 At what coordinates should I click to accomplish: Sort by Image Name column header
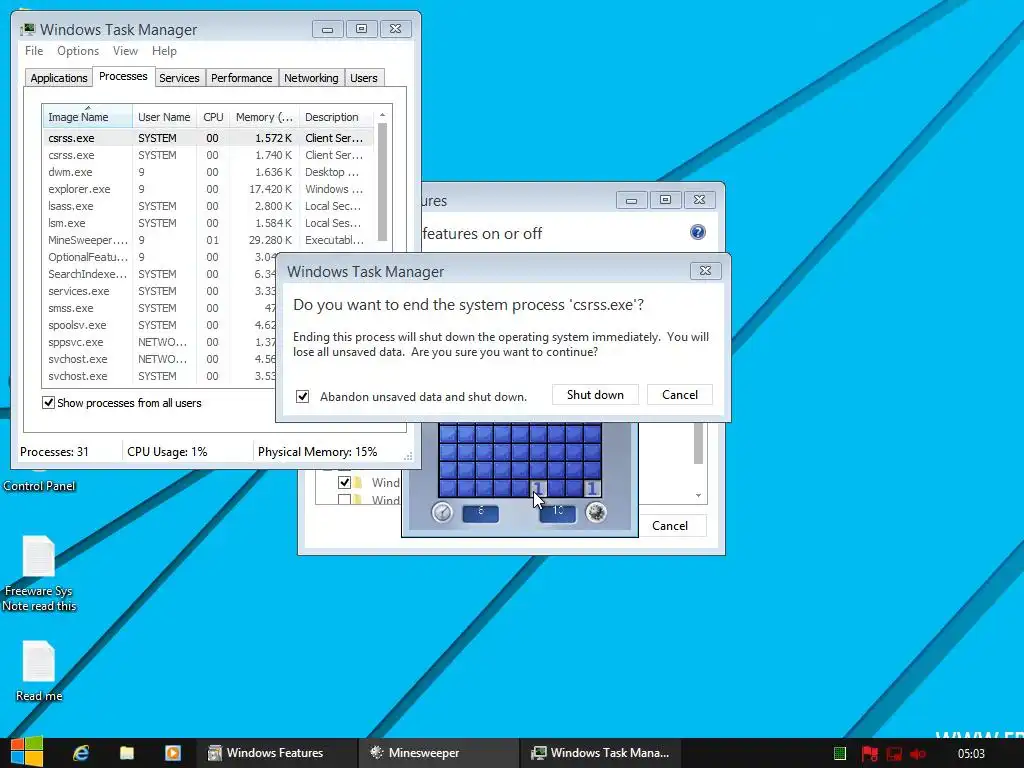tap(87, 117)
